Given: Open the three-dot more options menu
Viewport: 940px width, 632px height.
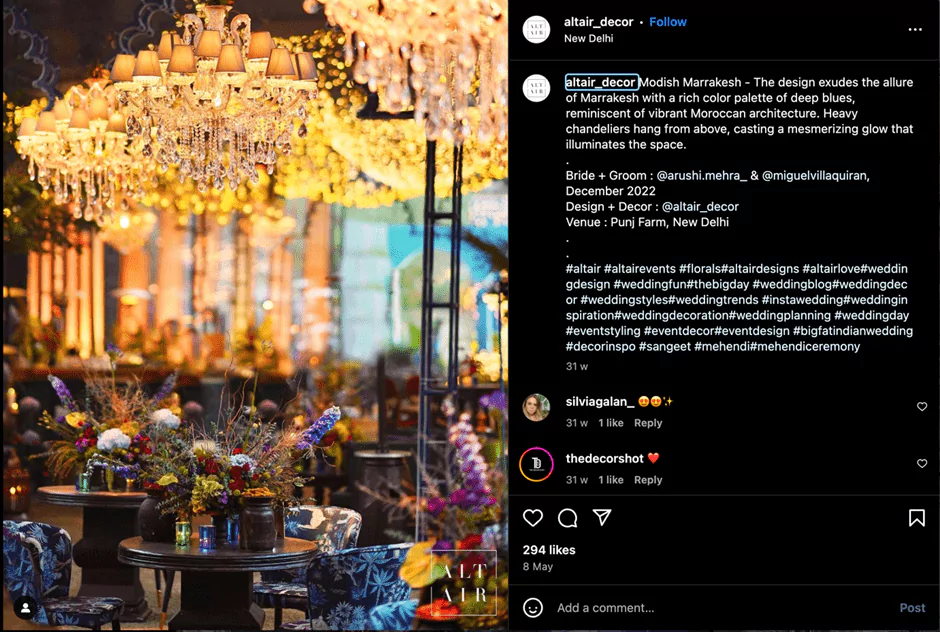Looking at the screenshot, I should [x=915, y=29].
